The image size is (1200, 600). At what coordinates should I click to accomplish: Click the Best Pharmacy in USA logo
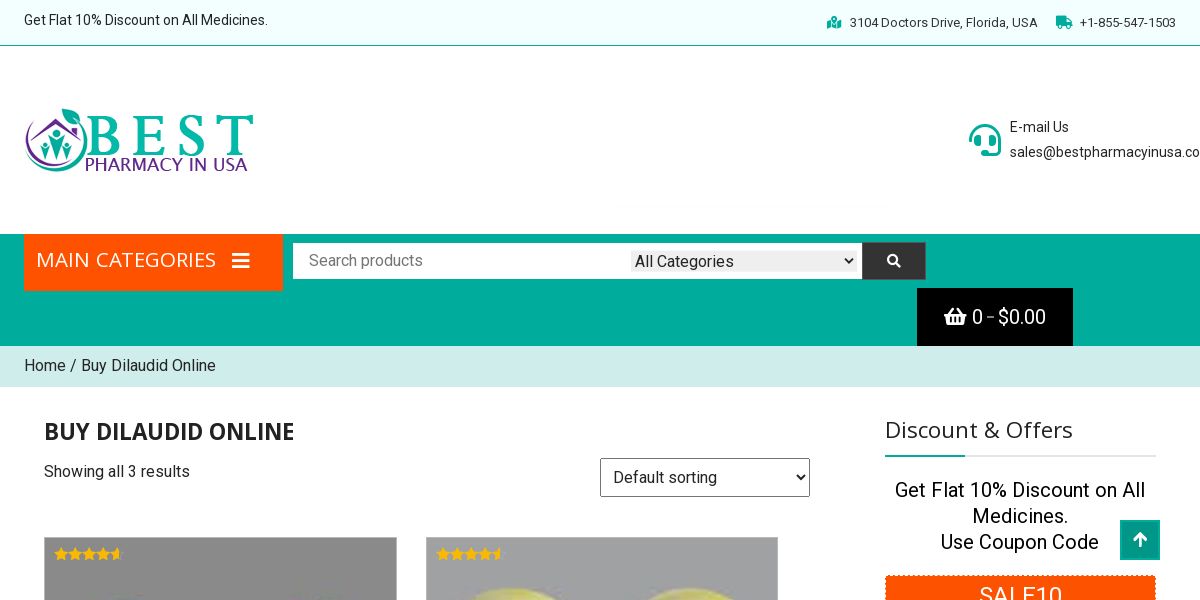pyautogui.click(x=139, y=140)
